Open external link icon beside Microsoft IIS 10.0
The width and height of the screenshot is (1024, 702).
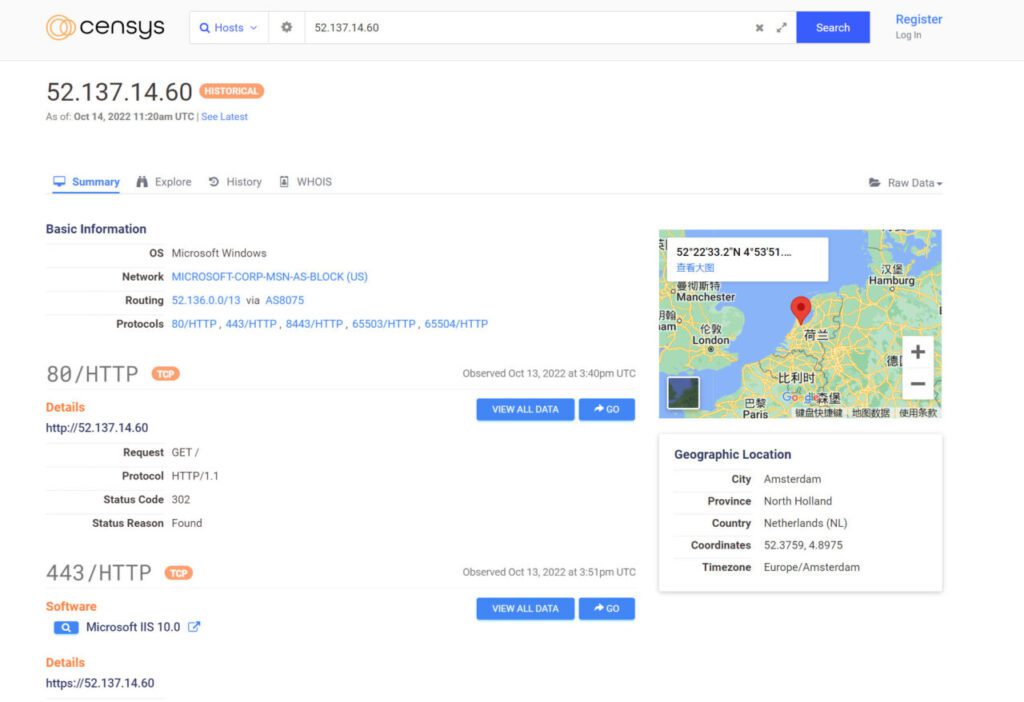(194, 627)
